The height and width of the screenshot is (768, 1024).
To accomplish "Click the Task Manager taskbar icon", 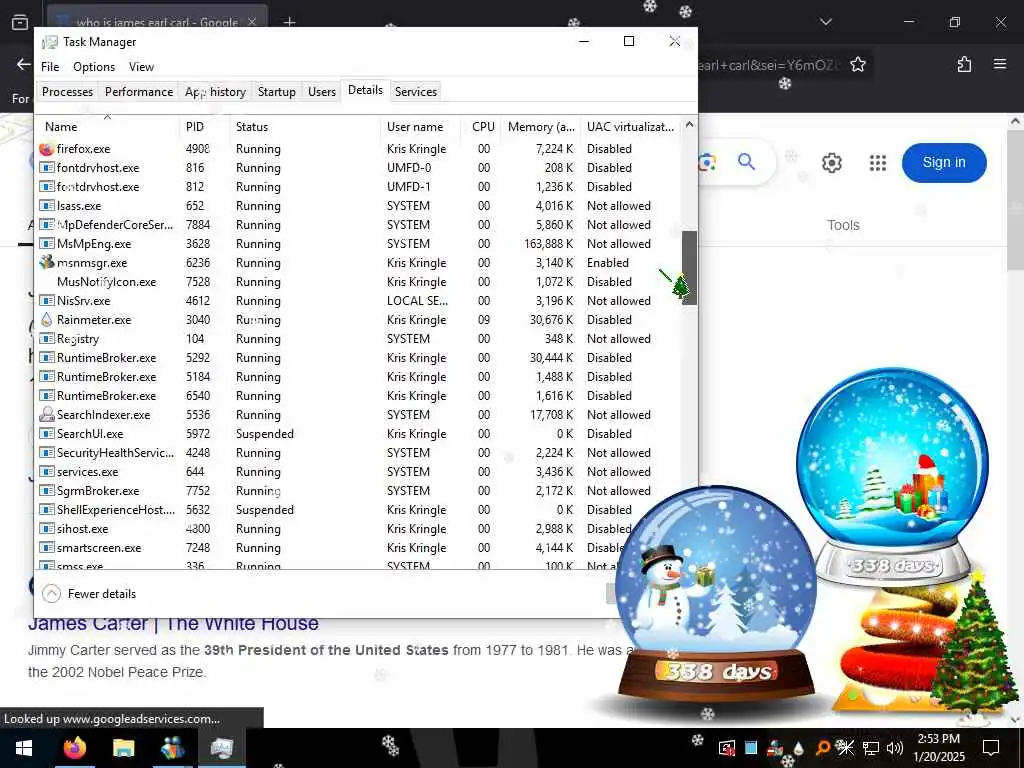I will pos(221,748).
